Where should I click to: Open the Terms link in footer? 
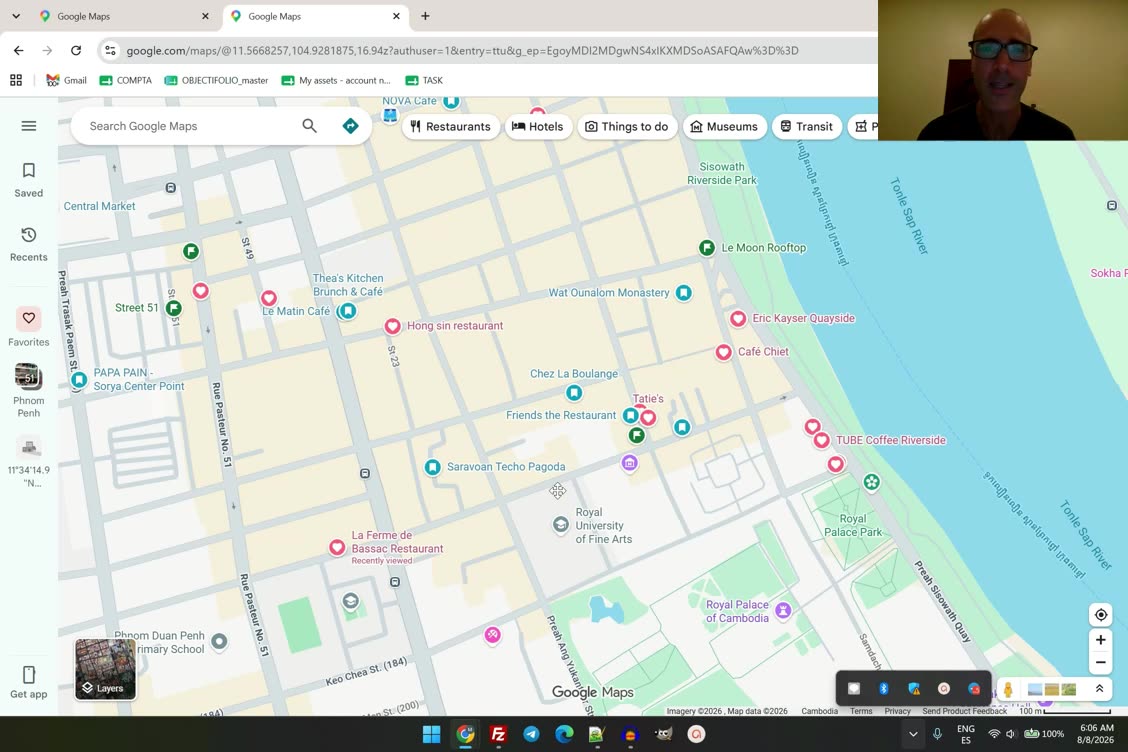860,711
